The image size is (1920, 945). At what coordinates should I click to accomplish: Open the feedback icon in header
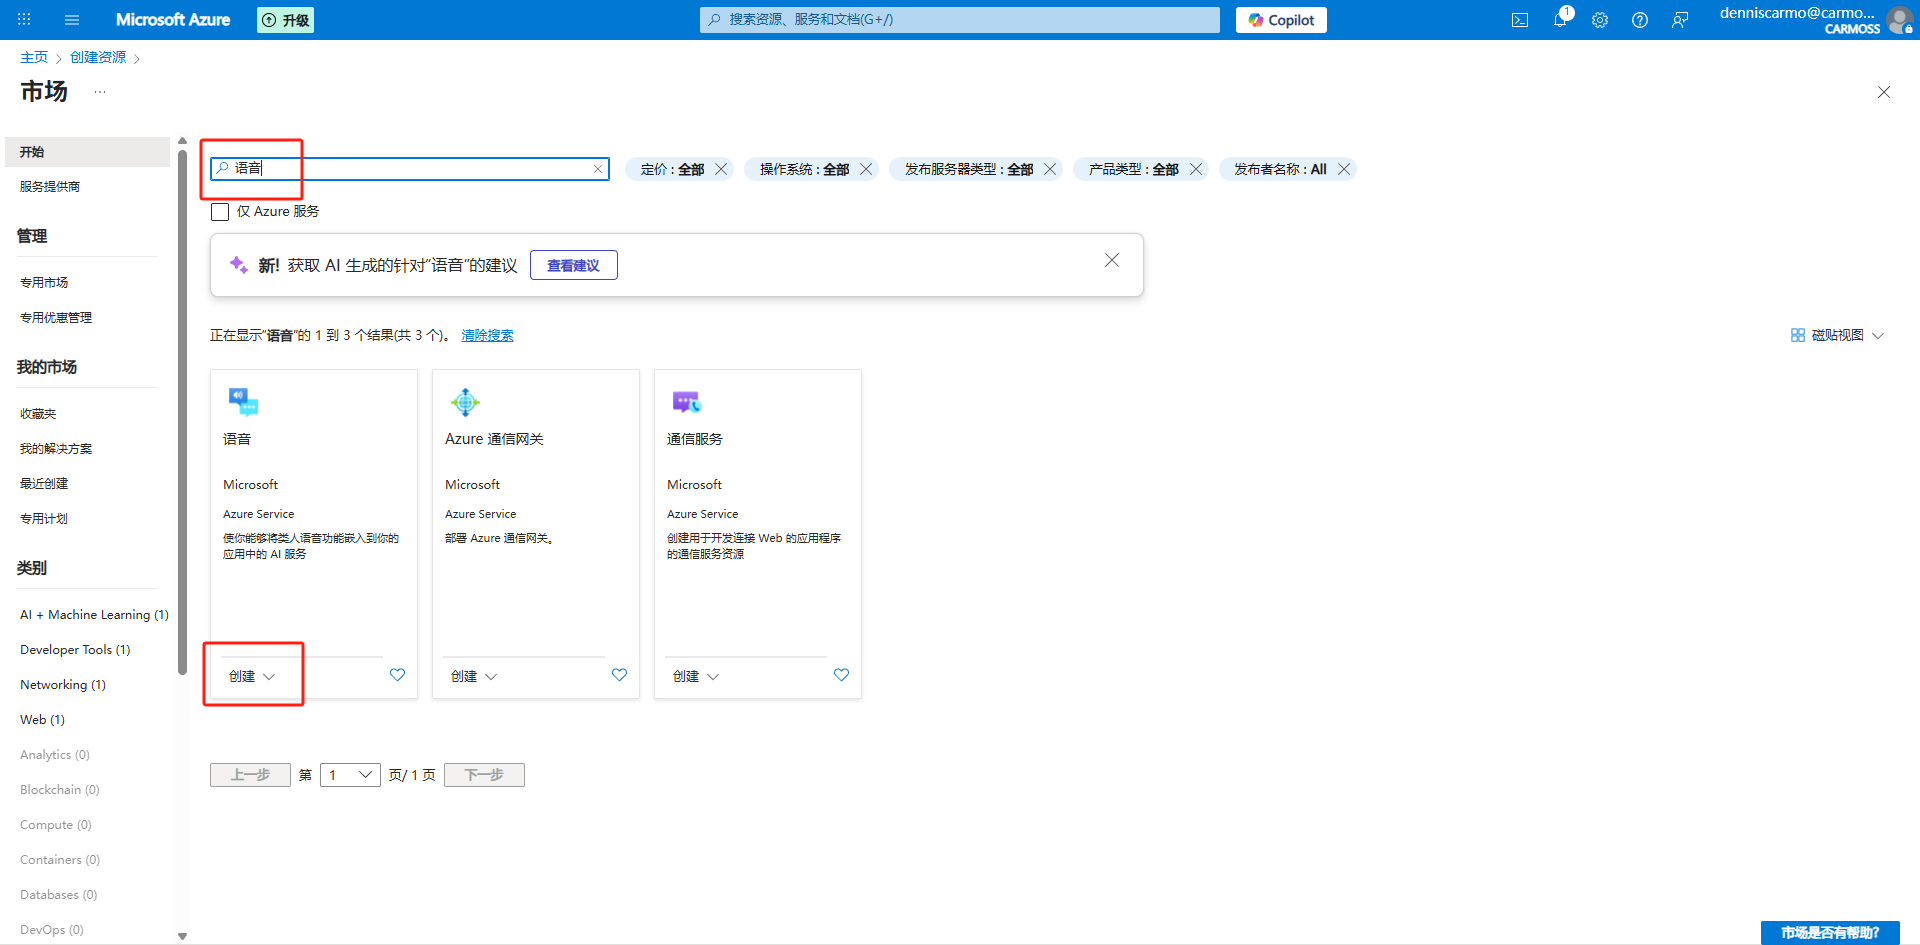[1680, 20]
